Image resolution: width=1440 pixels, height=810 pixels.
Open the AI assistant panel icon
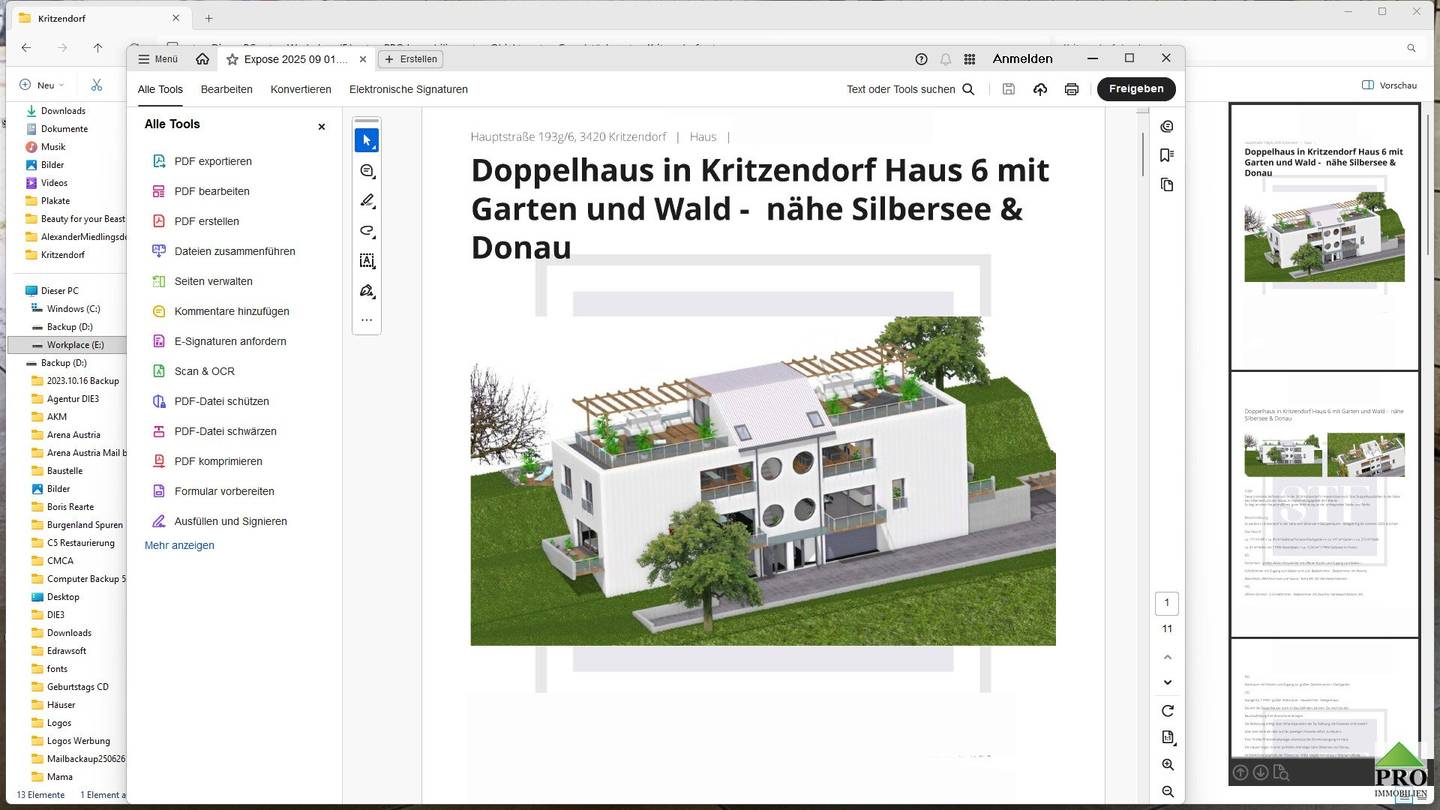1167,126
